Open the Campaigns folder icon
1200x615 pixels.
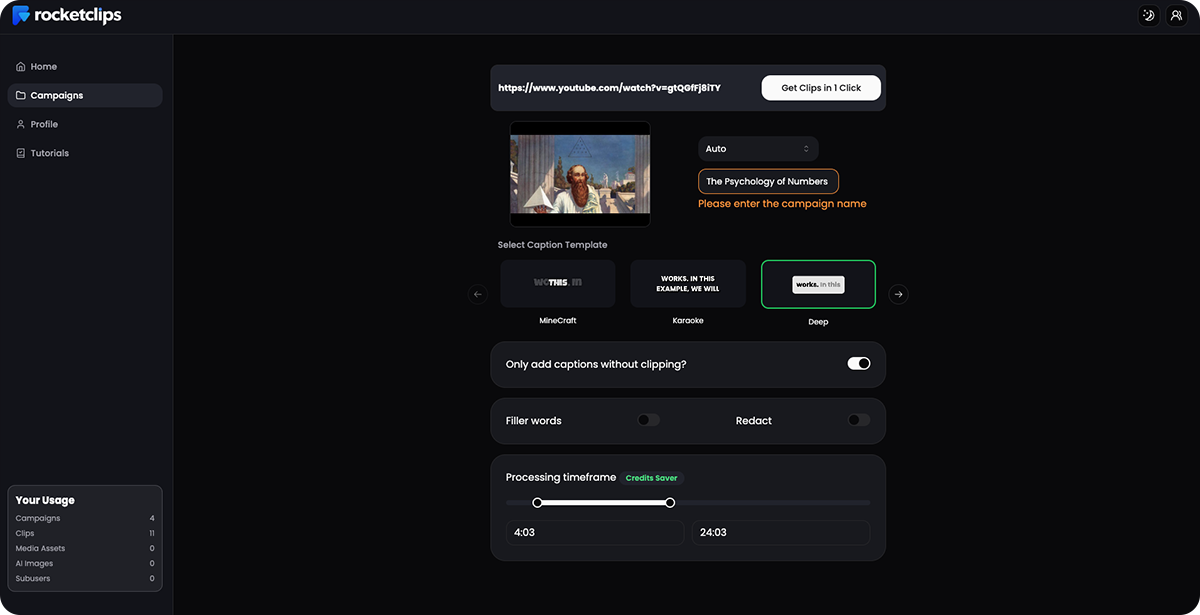tap(20, 95)
